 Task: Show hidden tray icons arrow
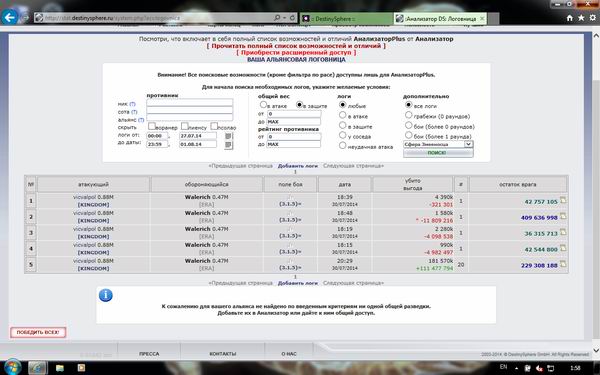(x=517, y=368)
